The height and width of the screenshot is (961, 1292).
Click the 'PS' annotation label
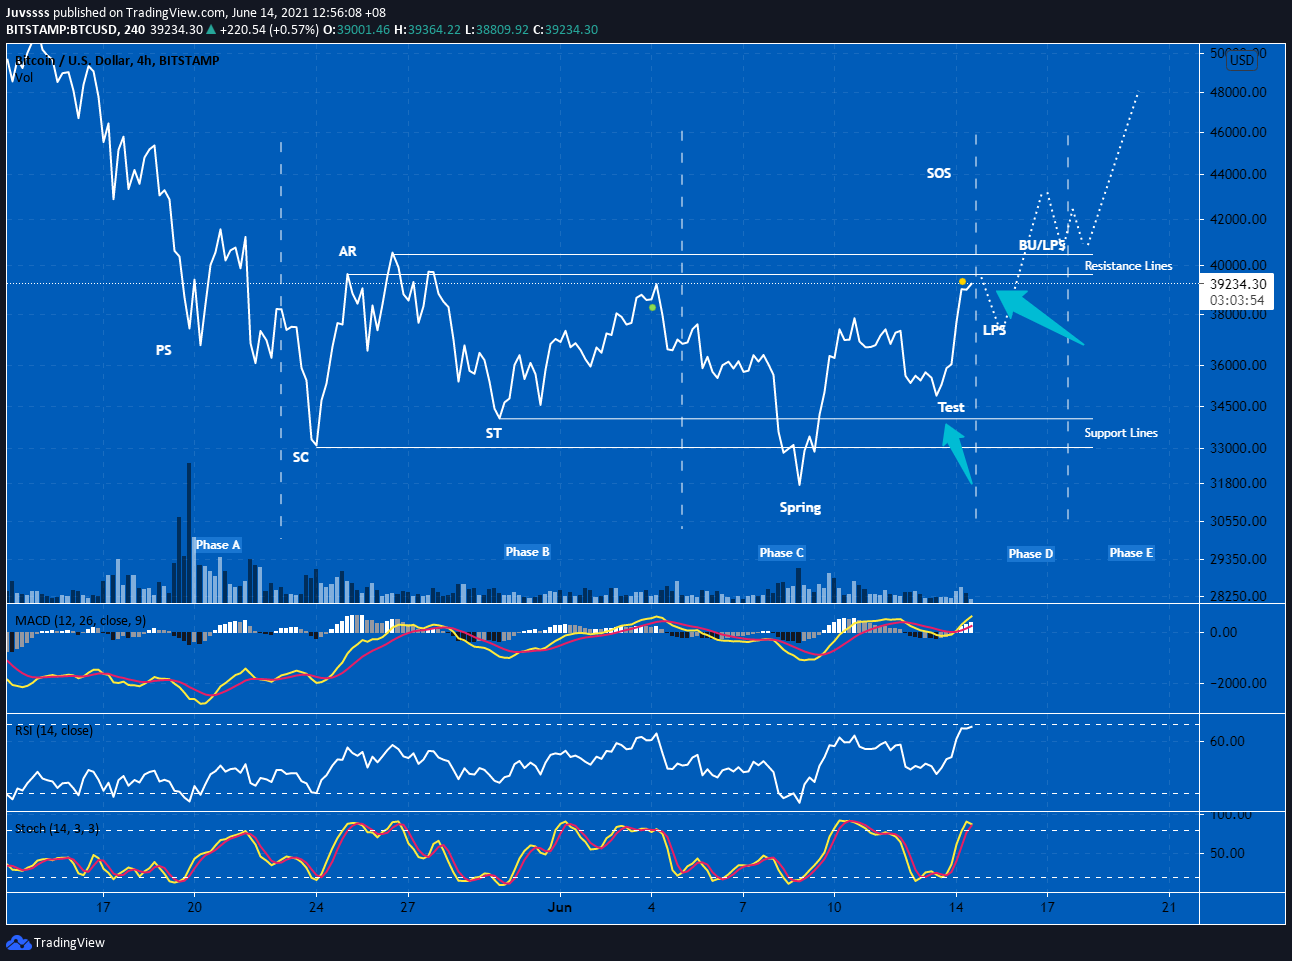pos(164,350)
